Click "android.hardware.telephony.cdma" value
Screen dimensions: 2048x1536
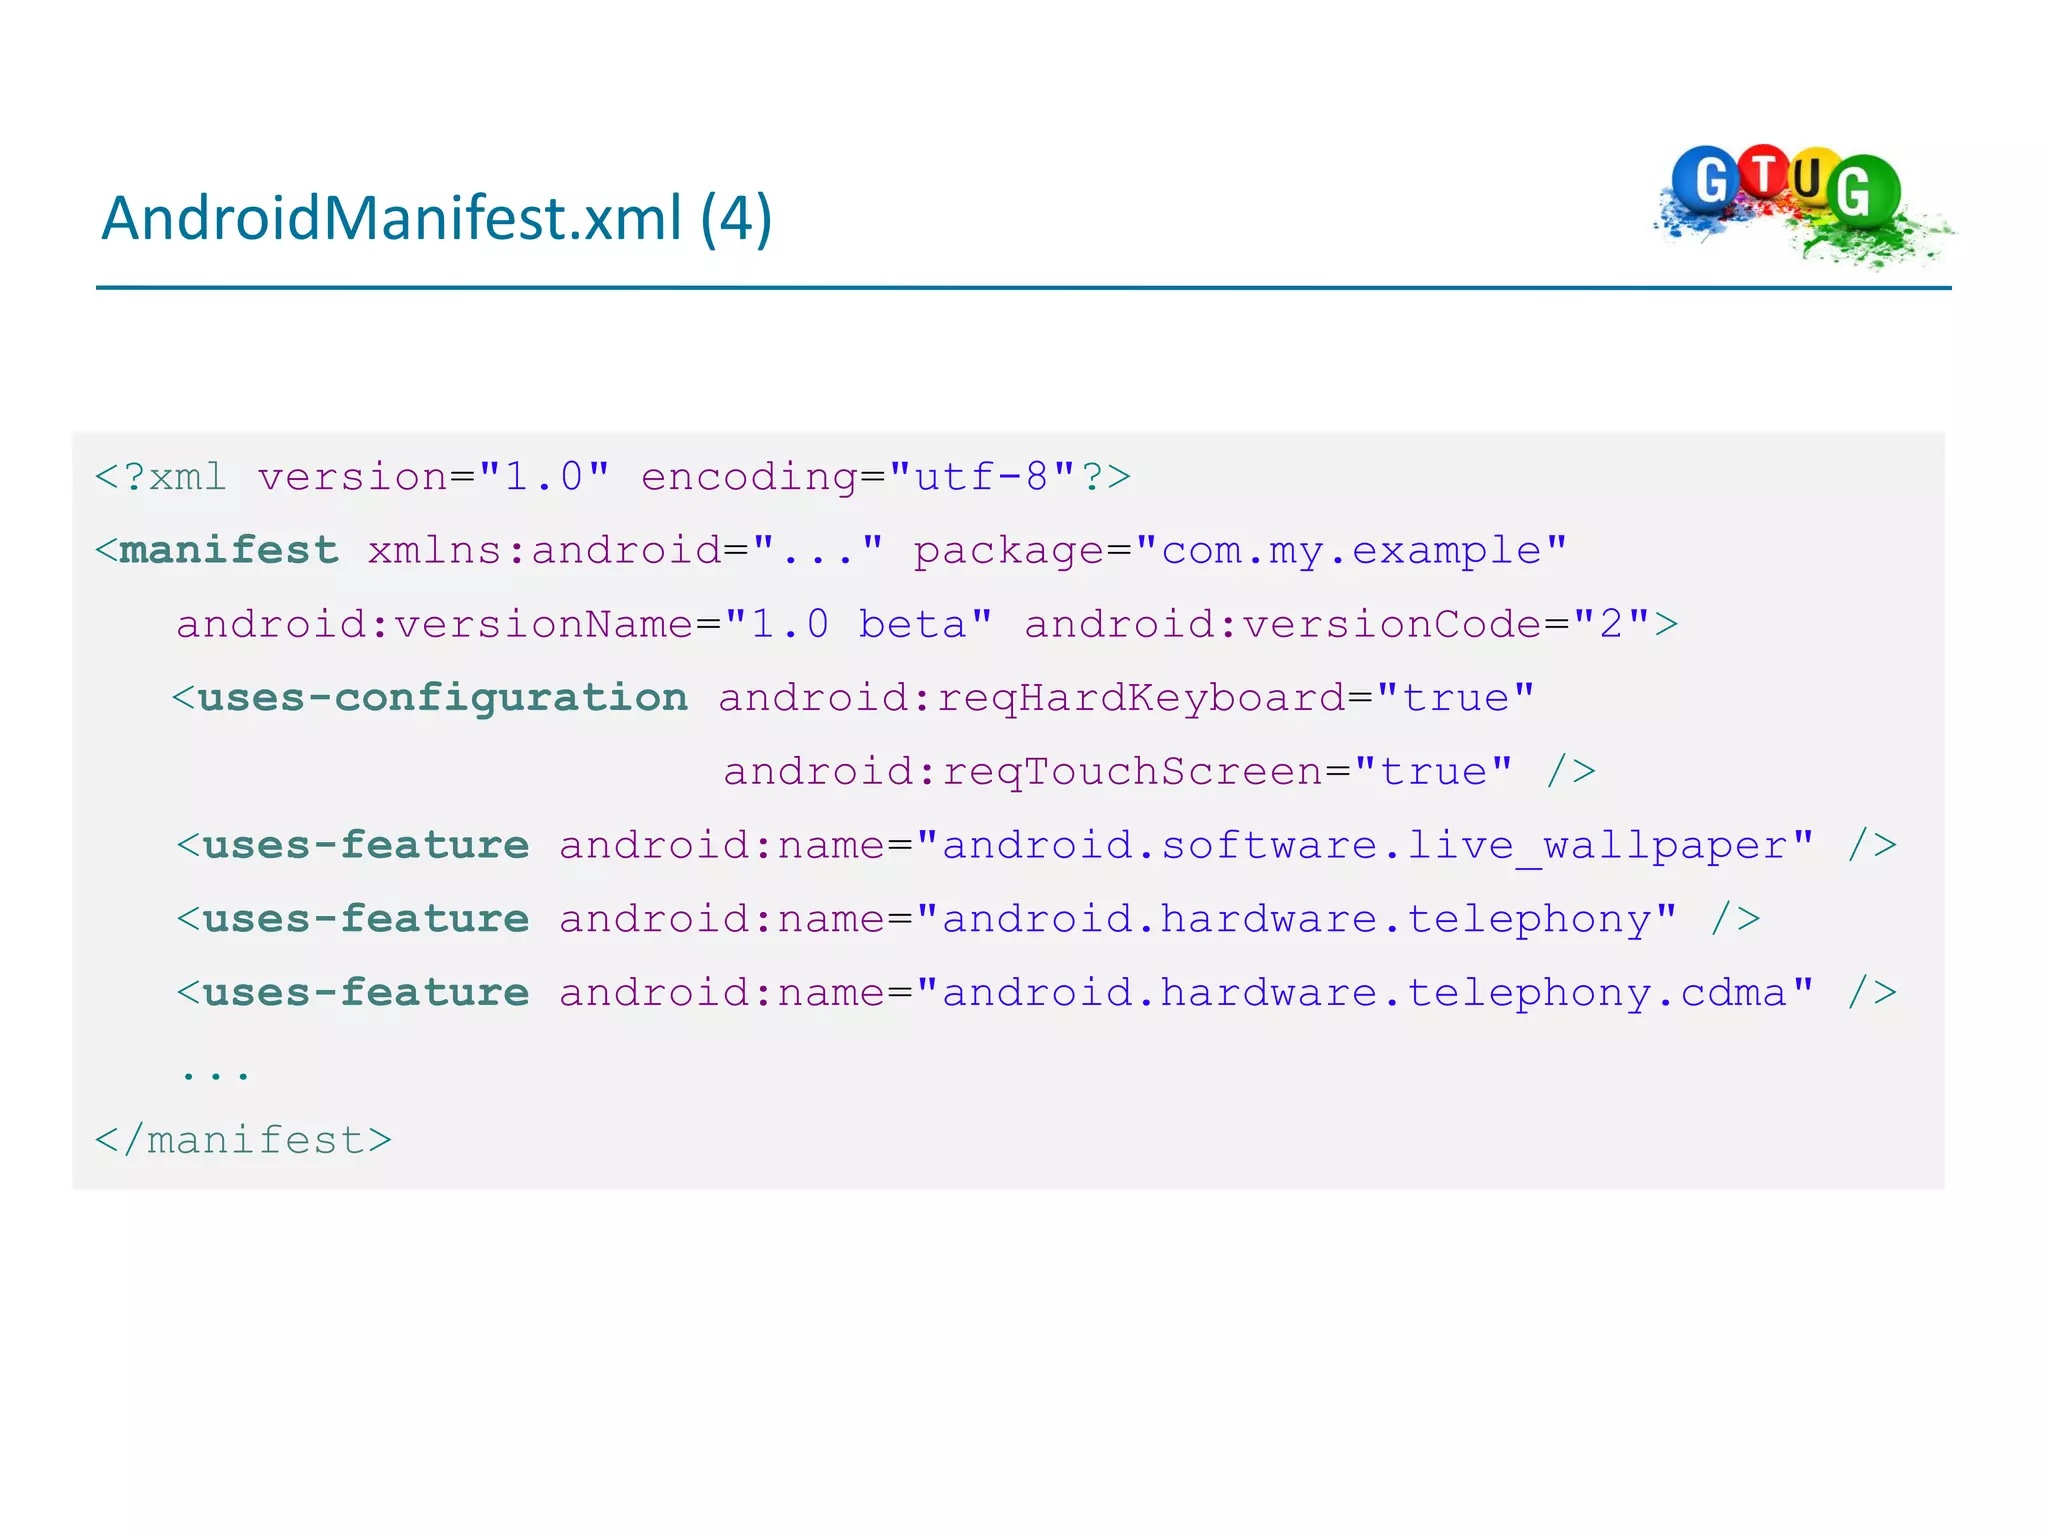tap(1364, 993)
